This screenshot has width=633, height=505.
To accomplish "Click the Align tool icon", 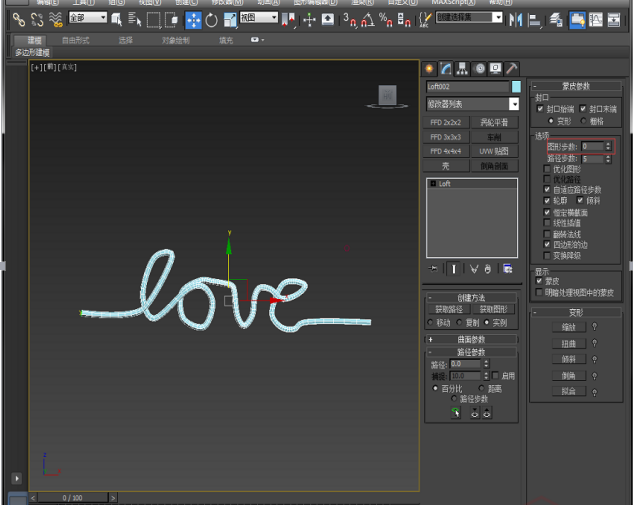I will coord(534,19).
